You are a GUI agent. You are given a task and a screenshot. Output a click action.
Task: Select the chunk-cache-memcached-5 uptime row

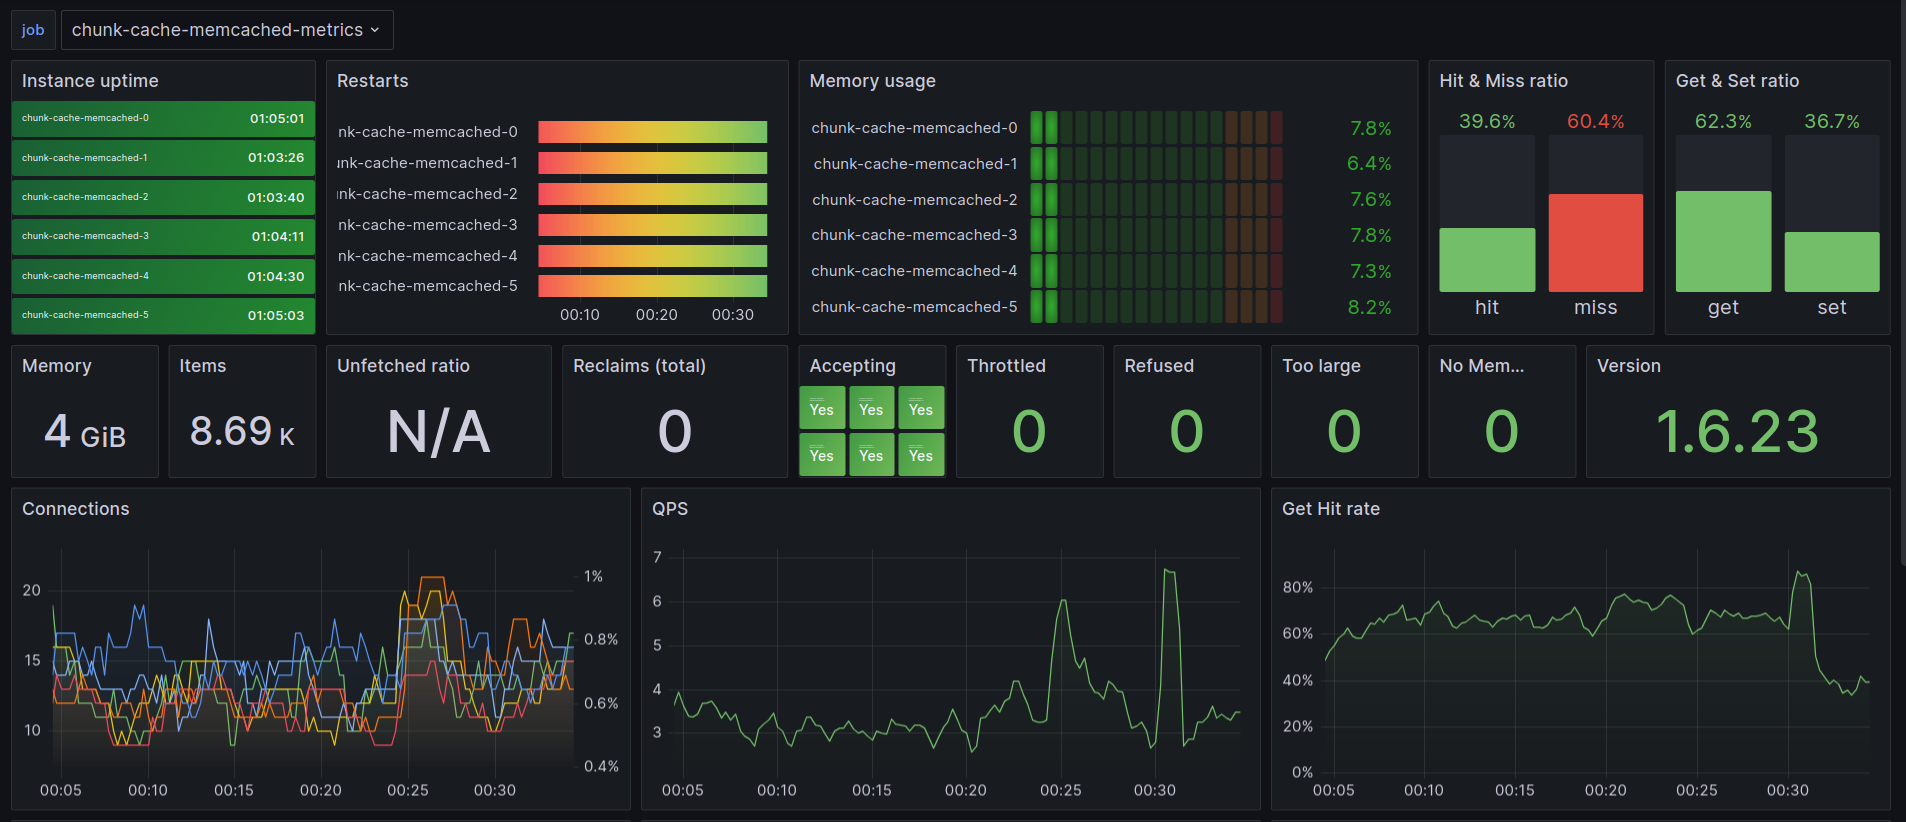[163, 315]
